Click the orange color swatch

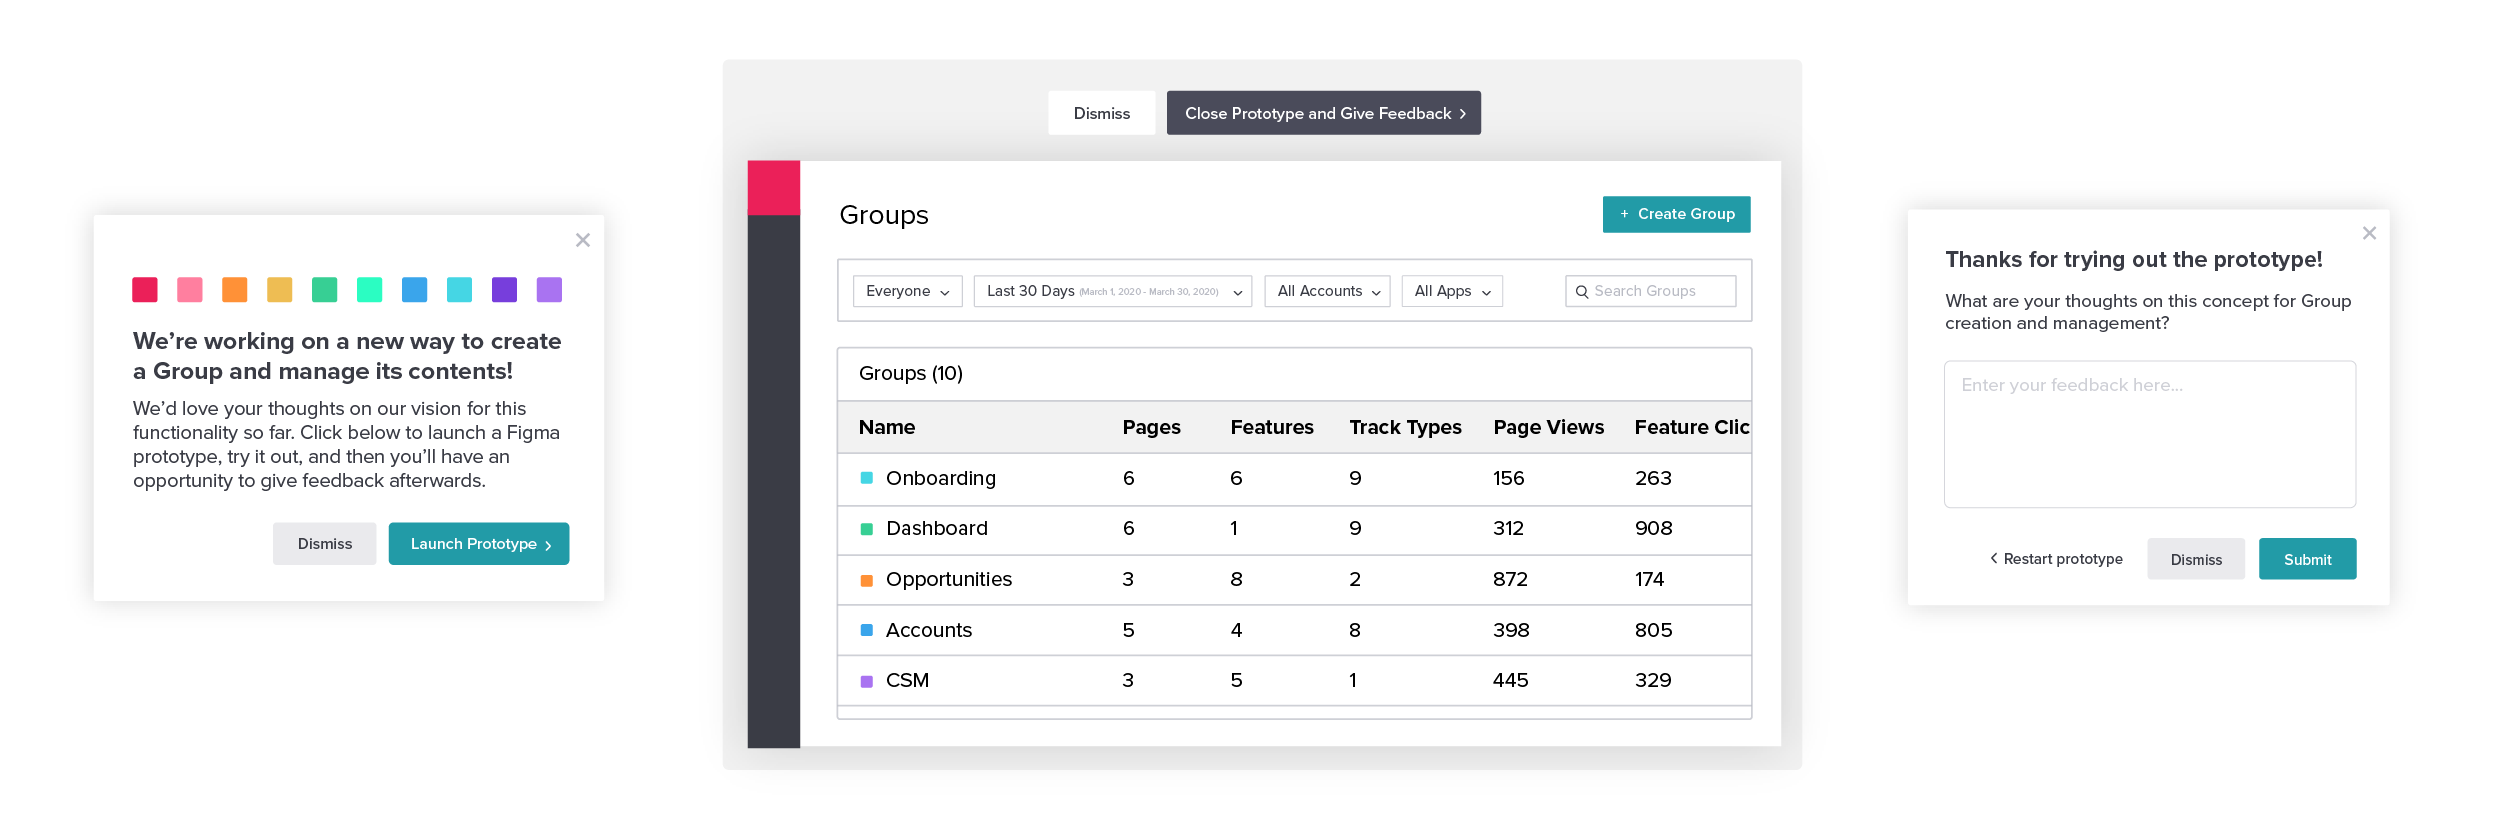[235, 290]
